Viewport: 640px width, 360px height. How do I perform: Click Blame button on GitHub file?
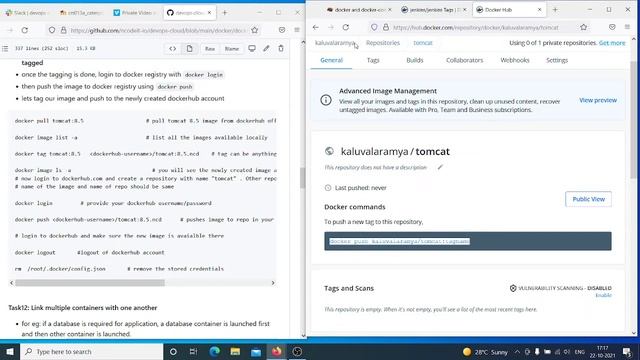[x=231, y=49]
